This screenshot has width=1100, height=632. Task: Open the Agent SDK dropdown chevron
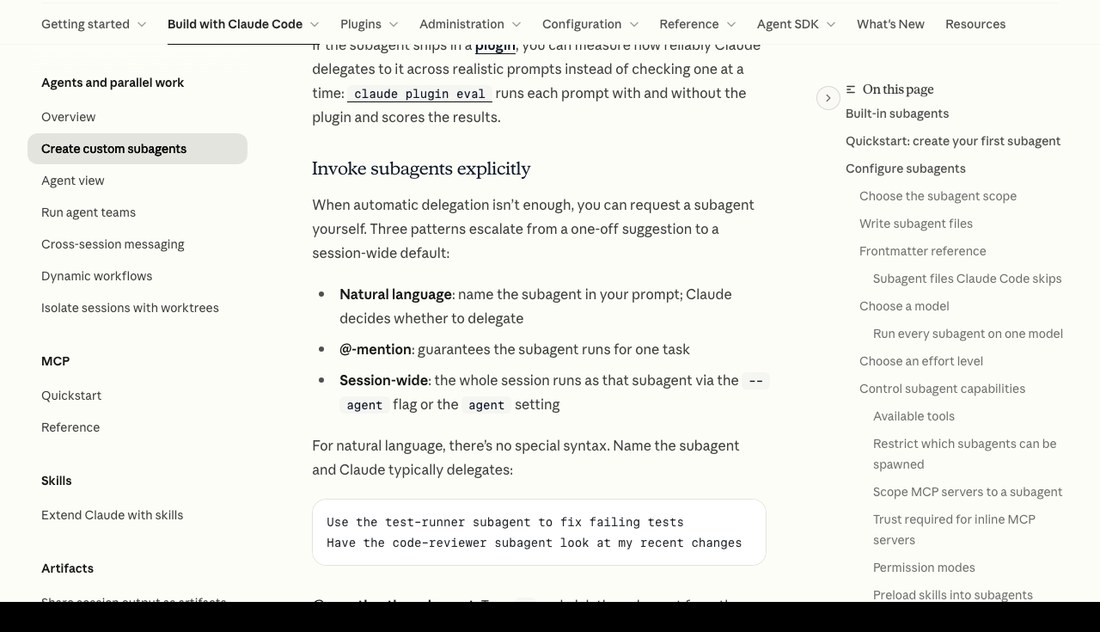point(831,25)
